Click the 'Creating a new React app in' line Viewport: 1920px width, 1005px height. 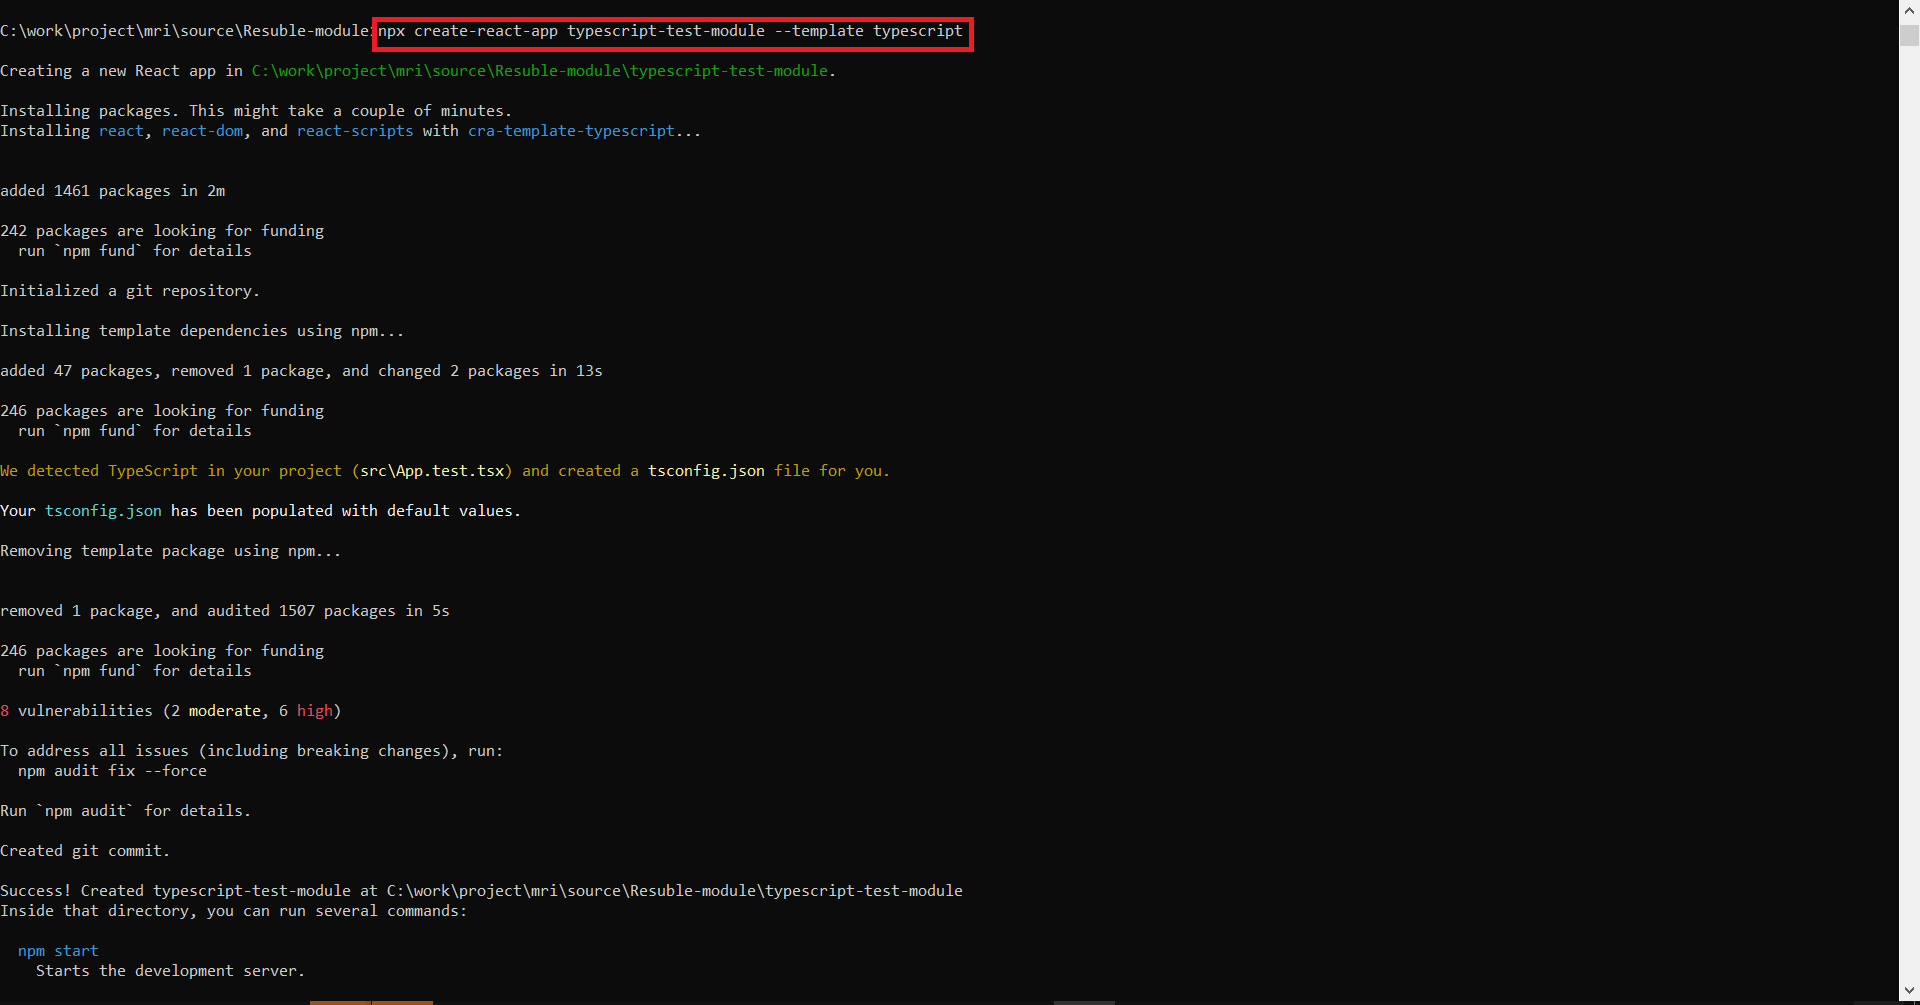click(418, 71)
